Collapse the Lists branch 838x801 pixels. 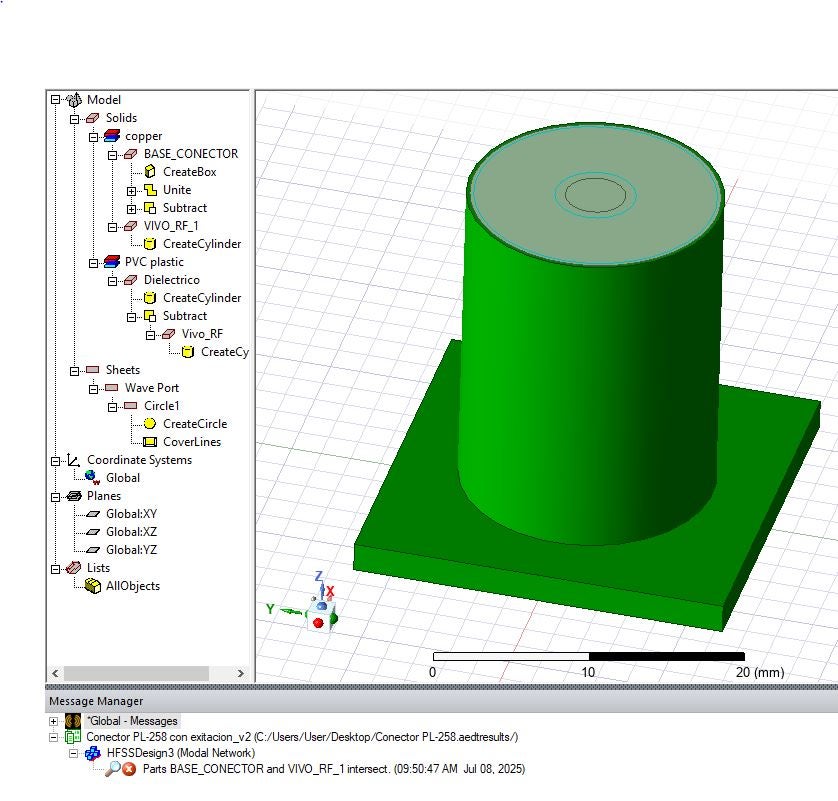pos(56,569)
